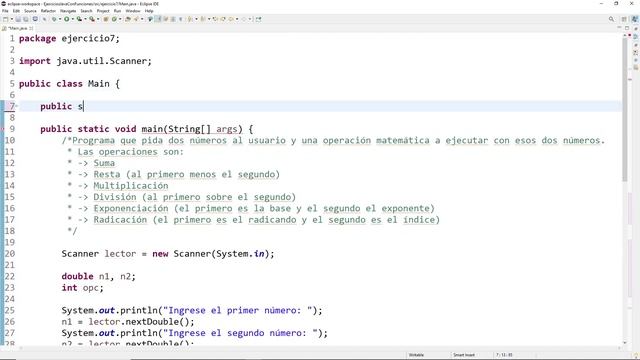Click 'int opc;' line
Image resolution: width=640 pixels, height=360 pixels.
pyautogui.click(x=82, y=288)
